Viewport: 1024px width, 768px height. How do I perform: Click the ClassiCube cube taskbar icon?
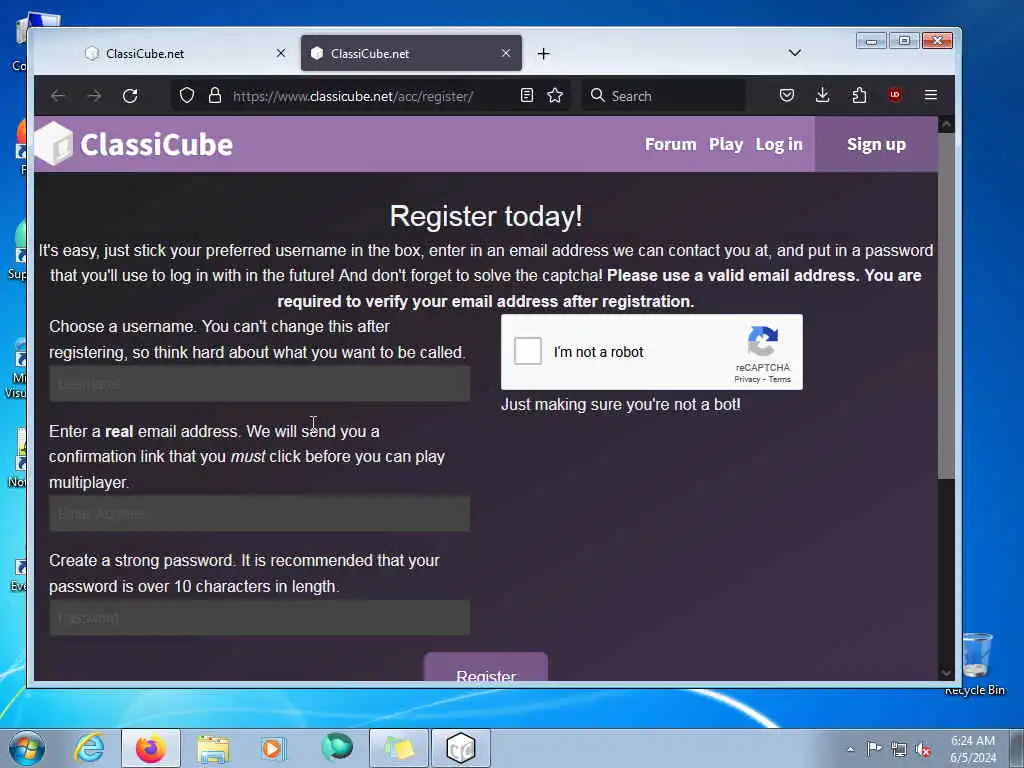click(x=460, y=748)
